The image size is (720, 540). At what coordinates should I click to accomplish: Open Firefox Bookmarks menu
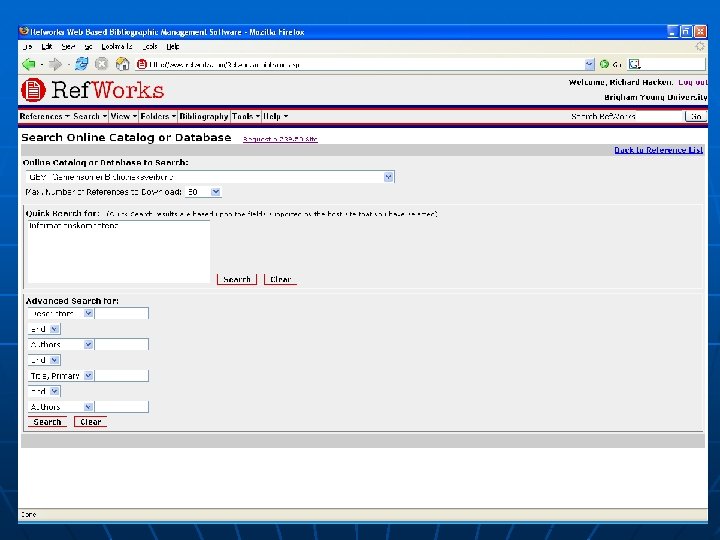[x=117, y=46]
